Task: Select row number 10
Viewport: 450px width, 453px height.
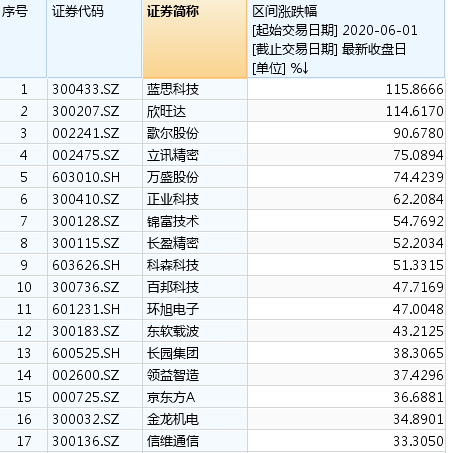Action: (x=24, y=287)
